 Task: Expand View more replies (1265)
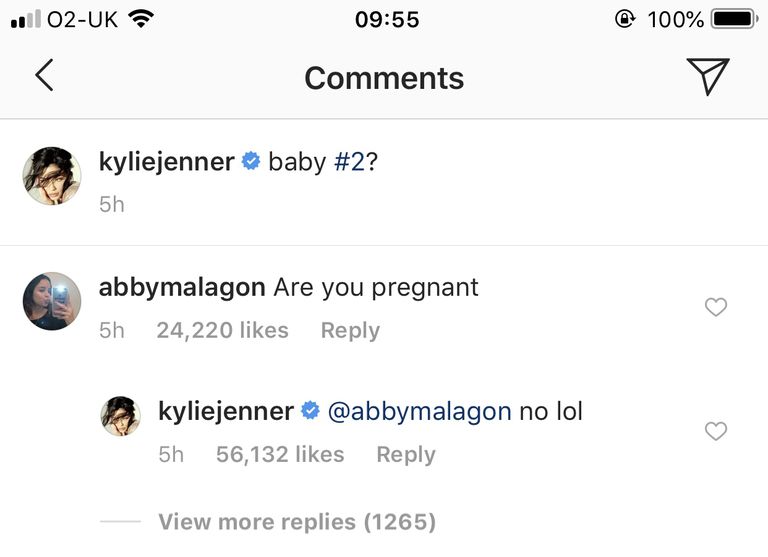tap(297, 522)
